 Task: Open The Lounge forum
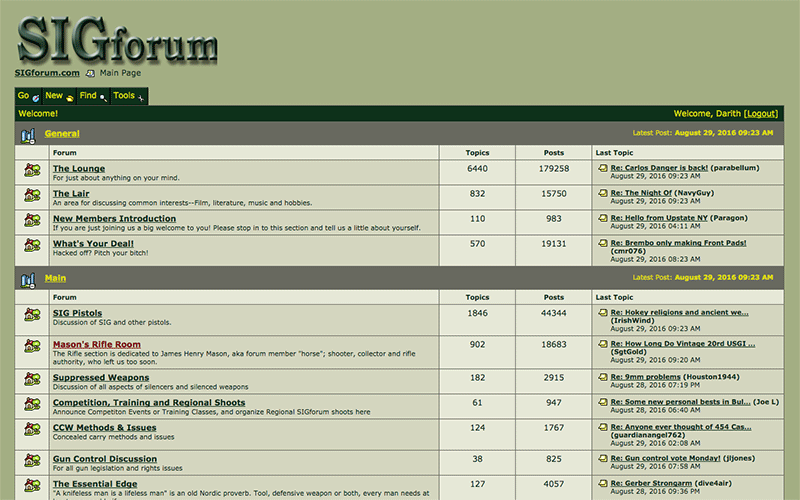[x=79, y=168]
